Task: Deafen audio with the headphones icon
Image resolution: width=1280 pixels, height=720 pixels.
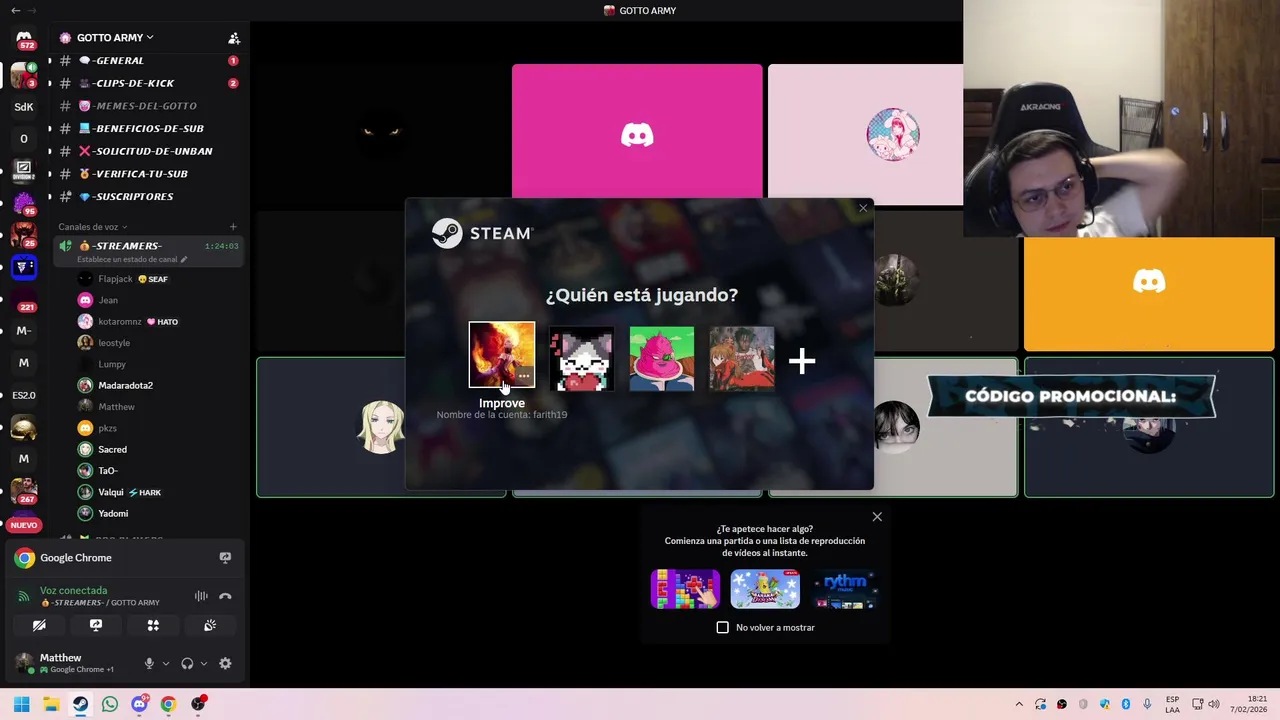Action: 187,663
